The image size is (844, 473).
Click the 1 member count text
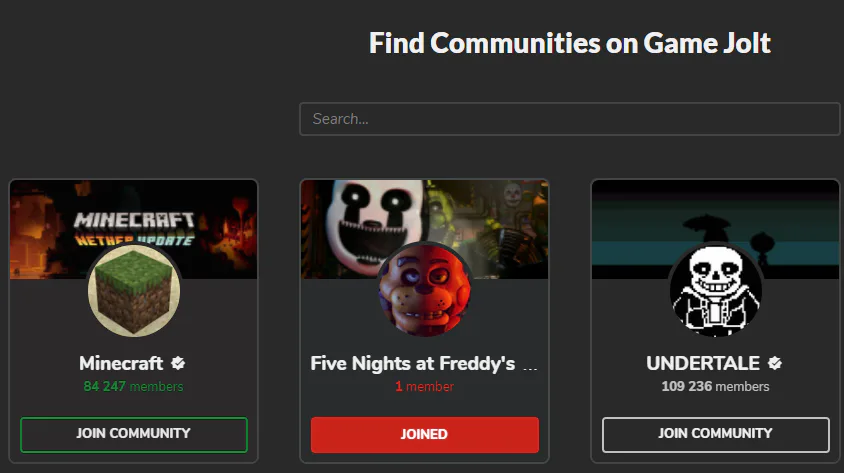[x=425, y=386]
